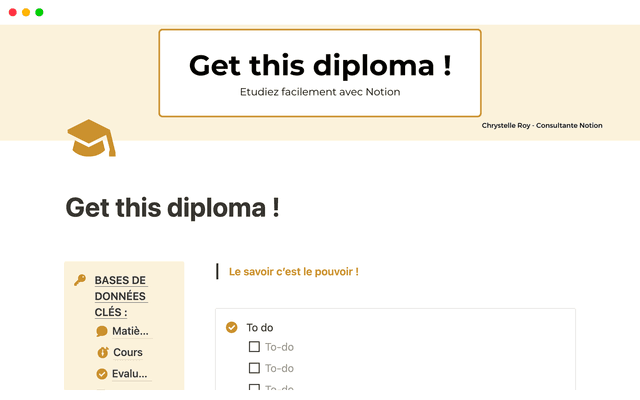The width and height of the screenshot is (640, 400).
Task: Open the Evaluations database link
Action: [130, 374]
